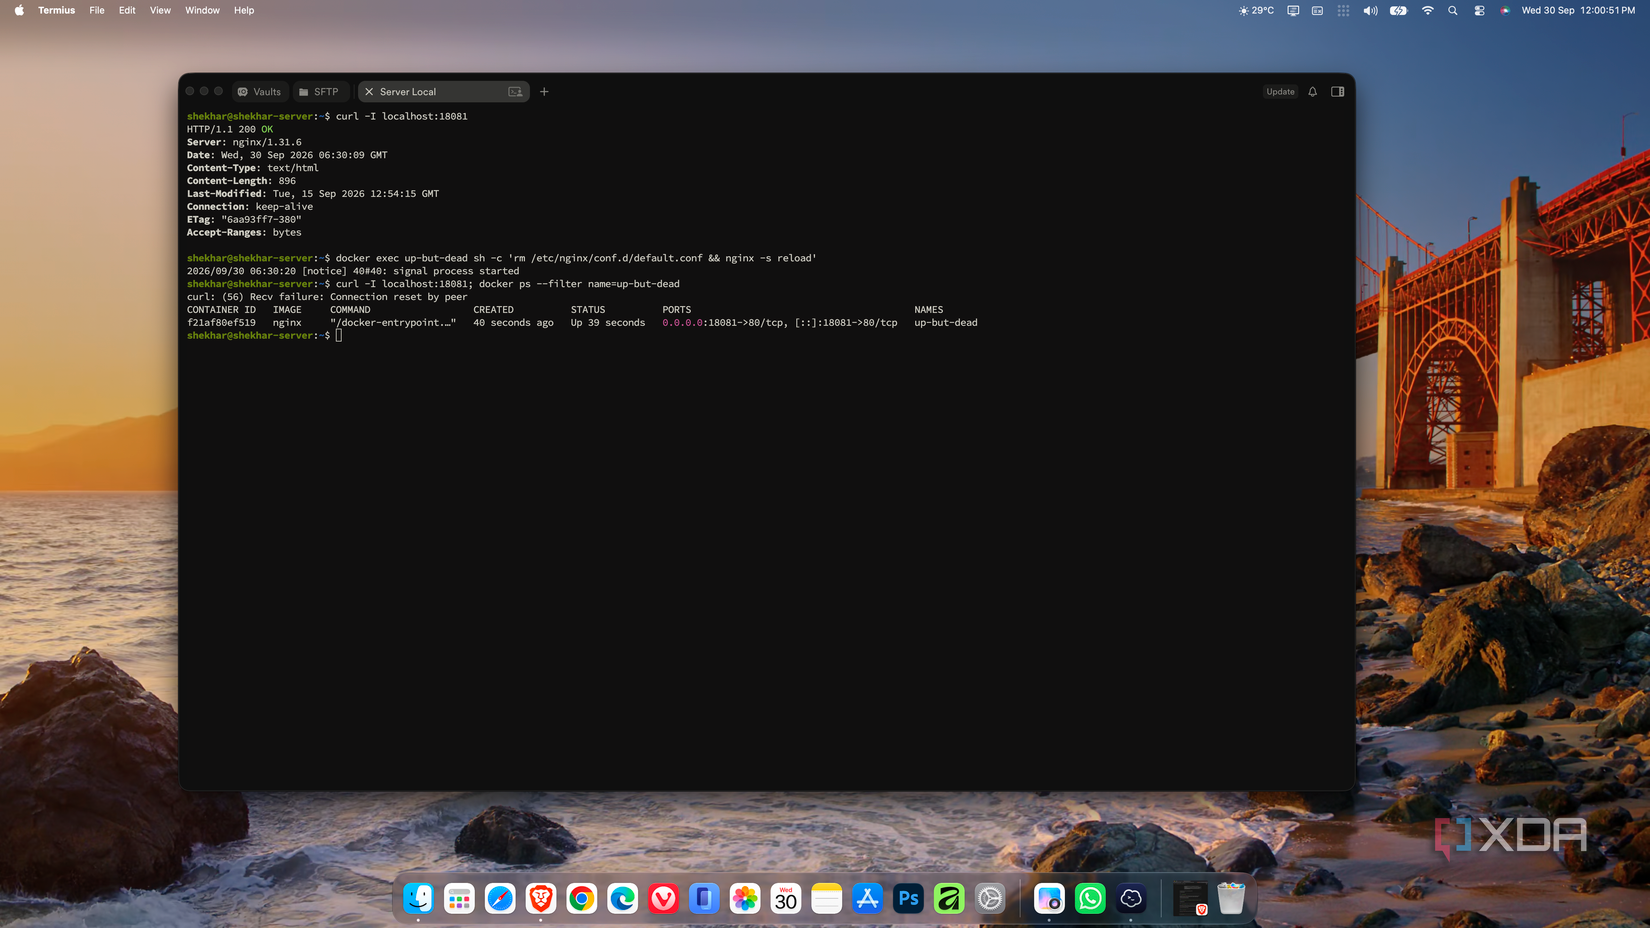This screenshot has height=928, width=1650.
Task: Open Control Center in menu bar
Action: 1479,10
